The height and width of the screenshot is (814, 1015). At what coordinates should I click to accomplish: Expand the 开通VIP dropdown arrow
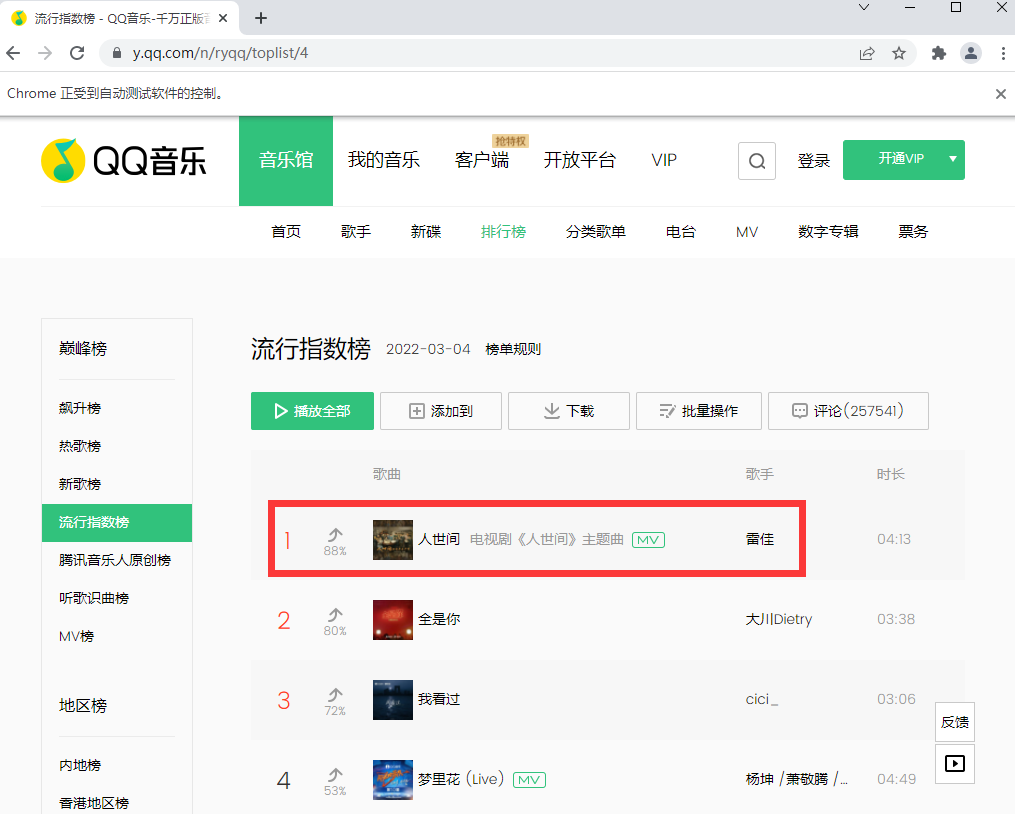click(953, 159)
